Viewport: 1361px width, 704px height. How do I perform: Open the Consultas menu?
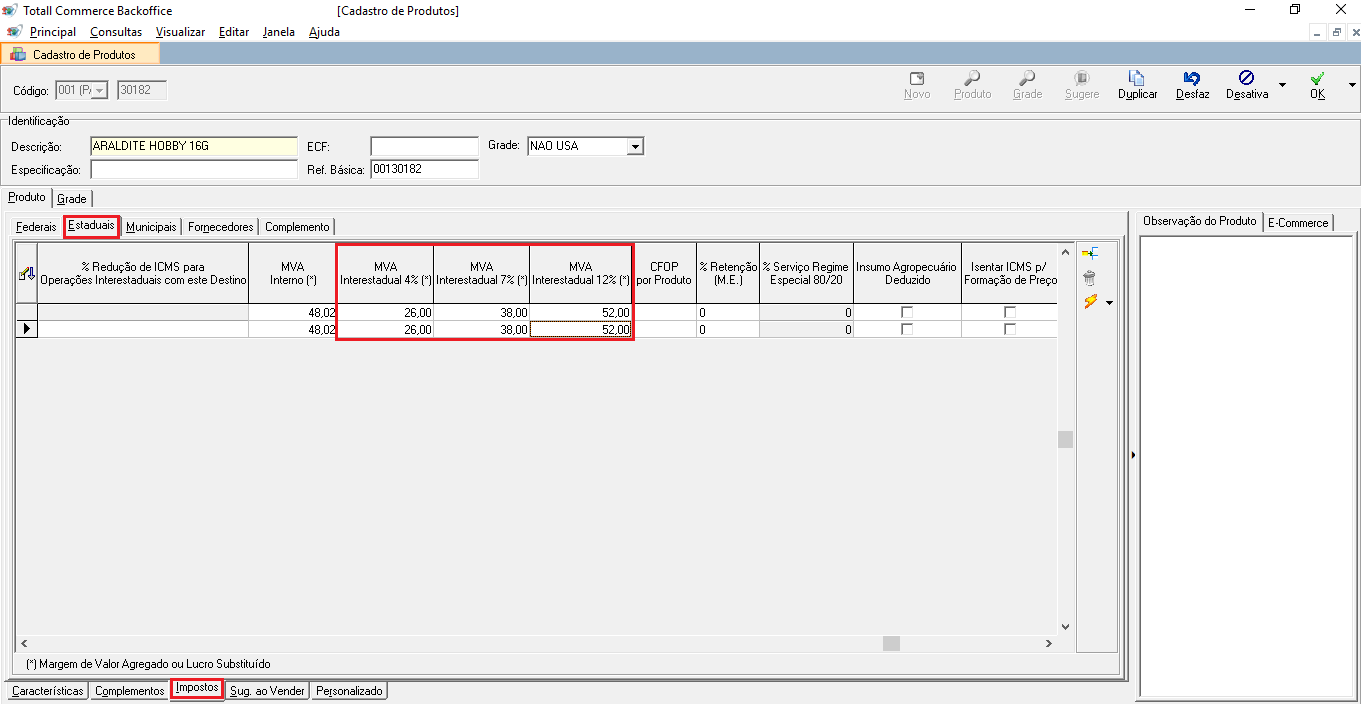pyautogui.click(x=116, y=32)
